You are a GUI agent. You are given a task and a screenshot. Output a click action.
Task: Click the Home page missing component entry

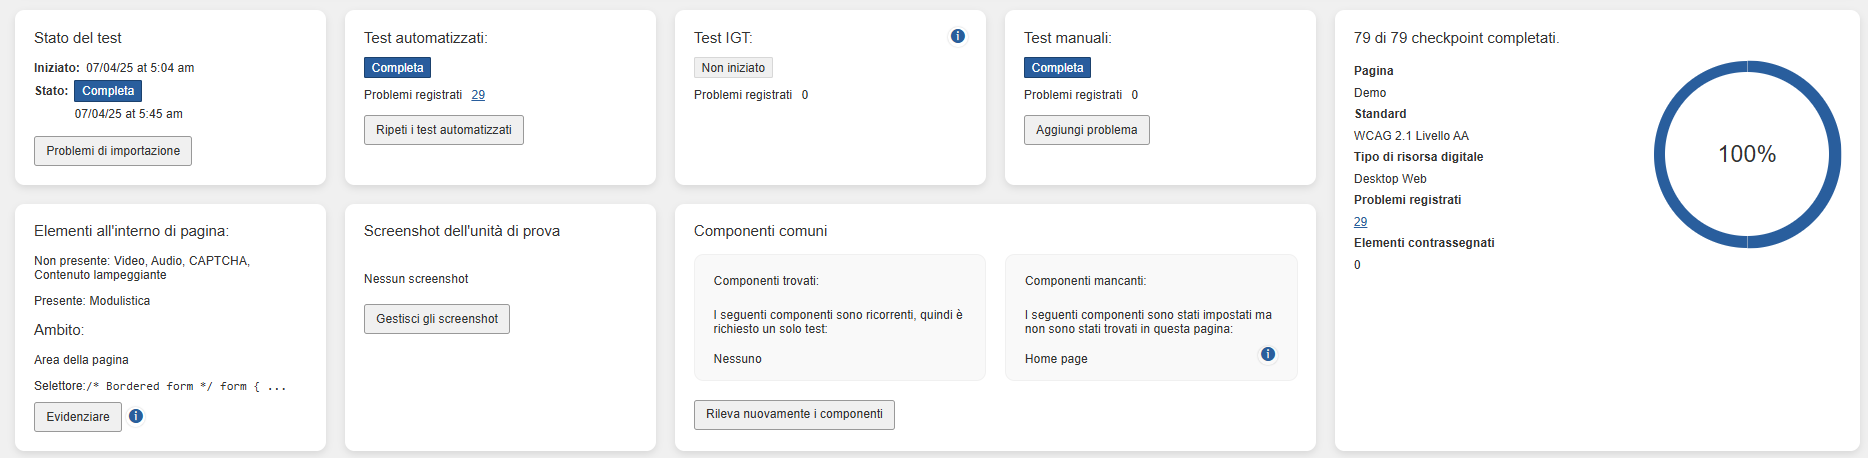(1056, 359)
